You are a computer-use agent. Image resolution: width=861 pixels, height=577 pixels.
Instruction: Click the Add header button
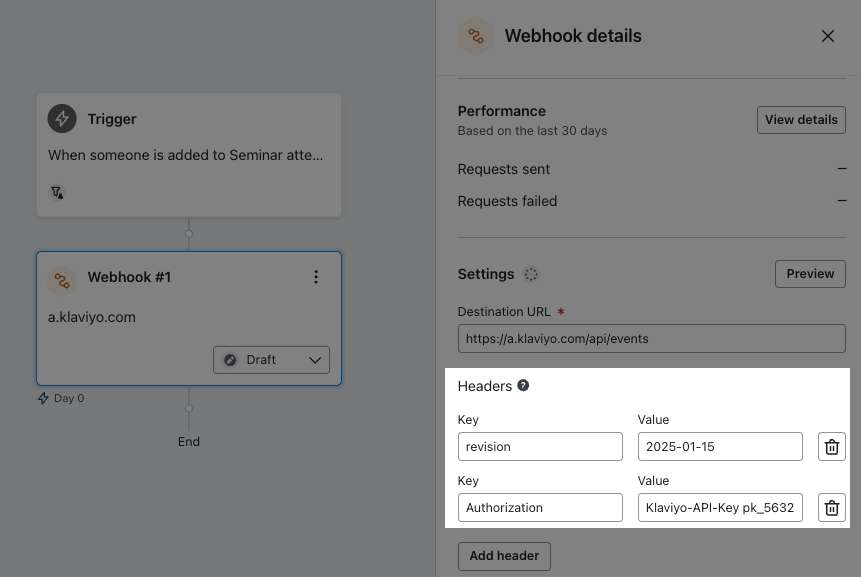click(504, 556)
